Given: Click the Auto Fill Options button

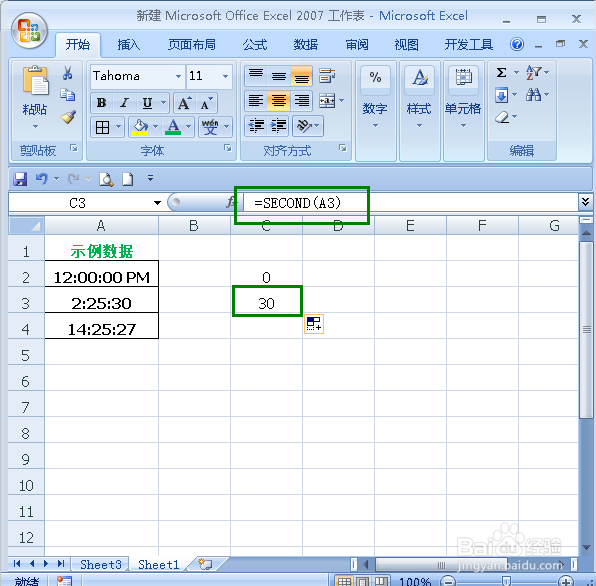Looking at the screenshot, I should (314, 324).
